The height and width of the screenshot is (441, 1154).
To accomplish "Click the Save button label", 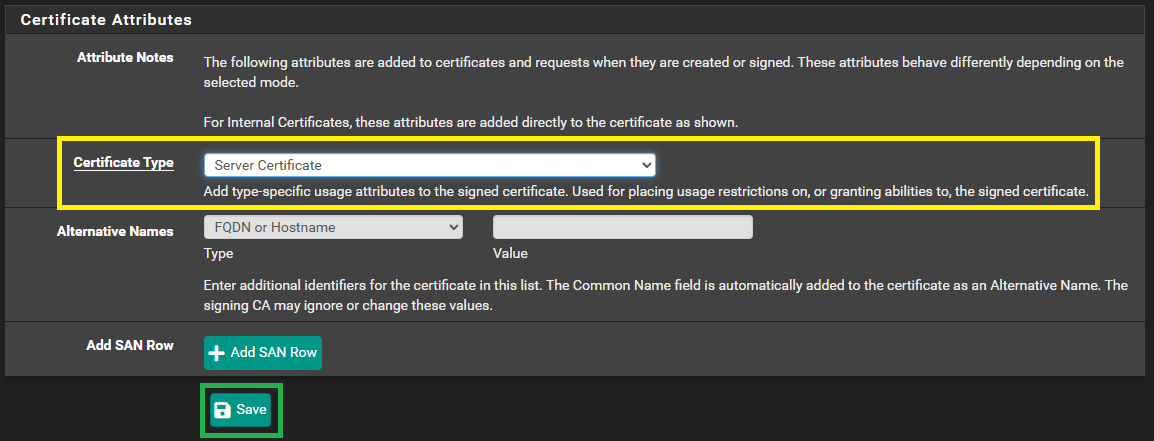I will (251, 410).
